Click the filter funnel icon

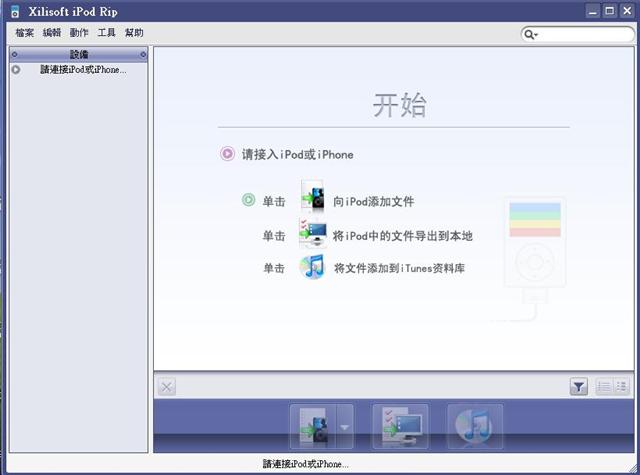click(x=579, y=386)
